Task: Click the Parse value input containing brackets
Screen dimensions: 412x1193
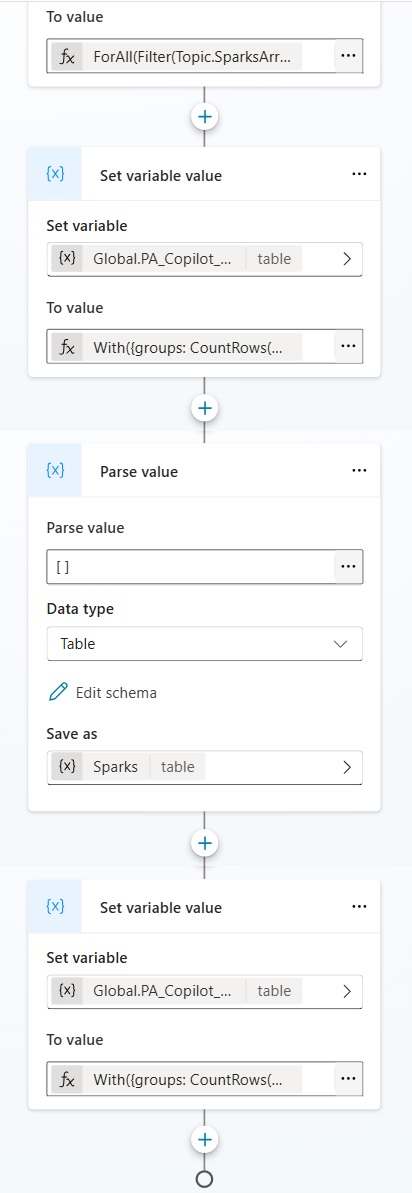Action: pyautogui.click(x=190, y=567)
